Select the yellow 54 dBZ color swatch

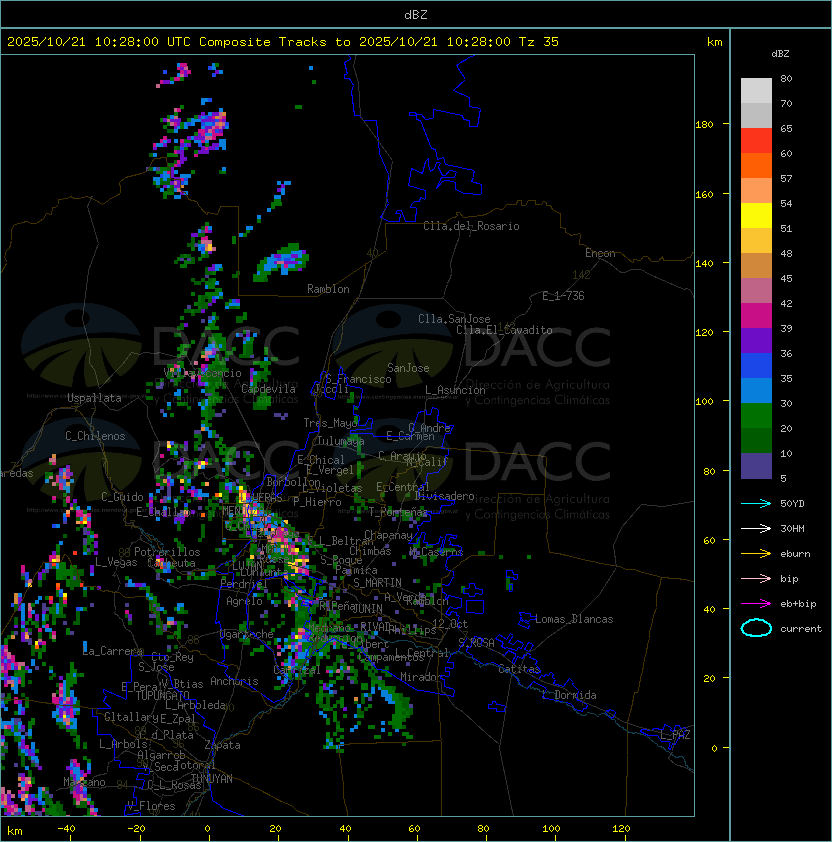756,216
